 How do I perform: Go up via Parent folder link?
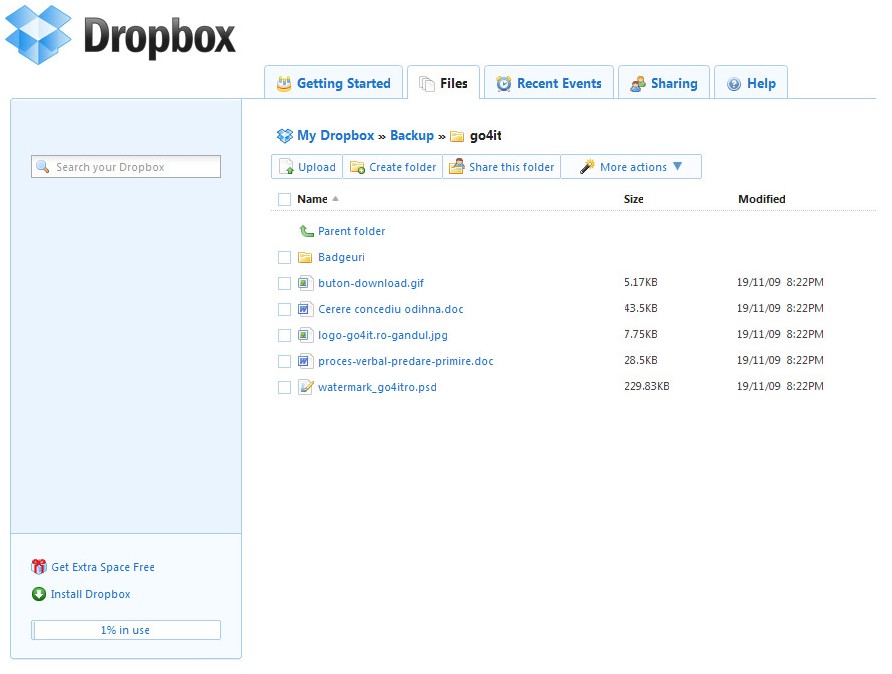[352, 231]
